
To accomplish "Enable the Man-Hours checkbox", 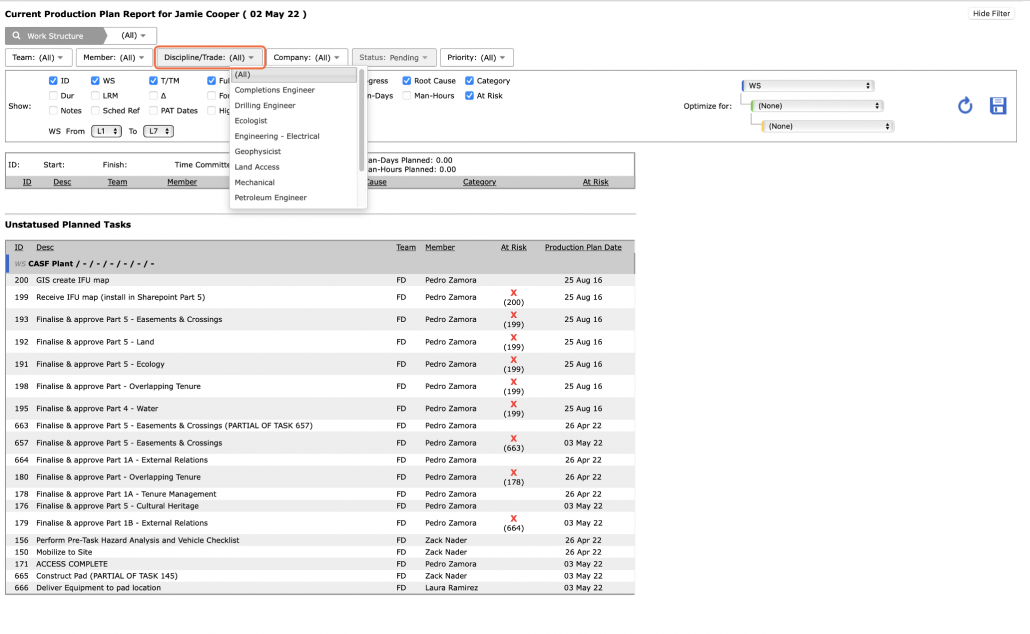I will coord(407,96).
